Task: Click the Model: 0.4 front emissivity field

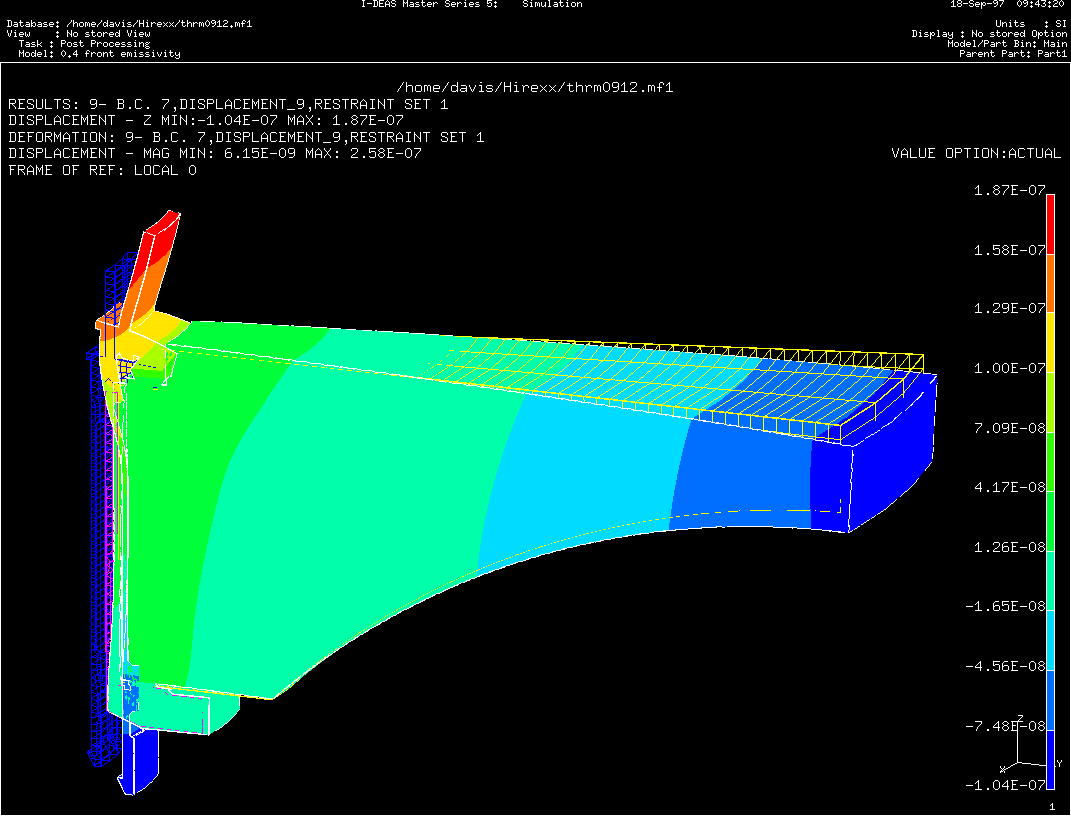Action: click(93, 54)
